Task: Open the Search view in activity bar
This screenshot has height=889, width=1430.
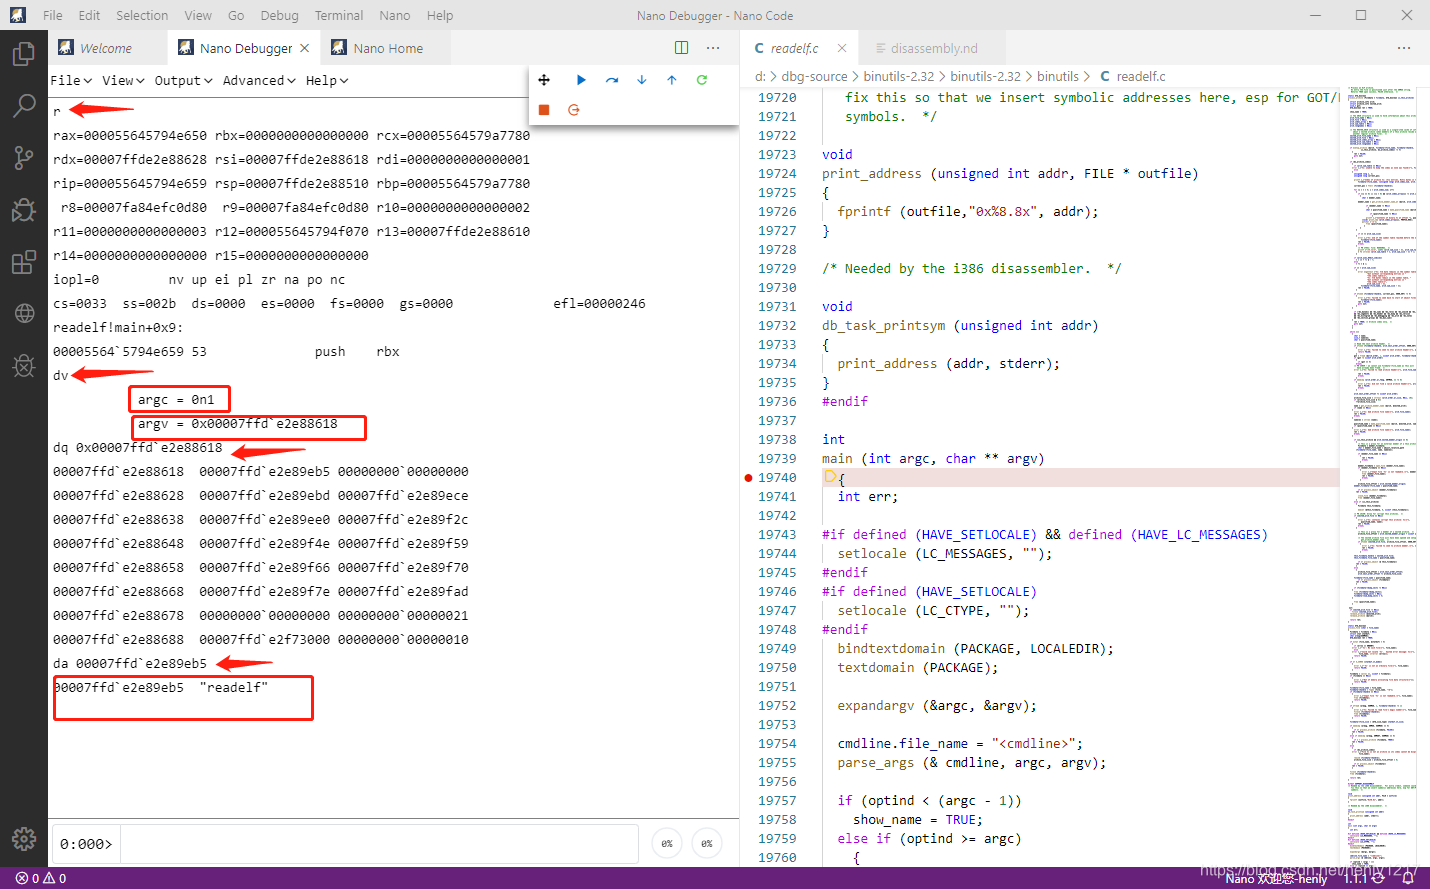Action: 23,105
